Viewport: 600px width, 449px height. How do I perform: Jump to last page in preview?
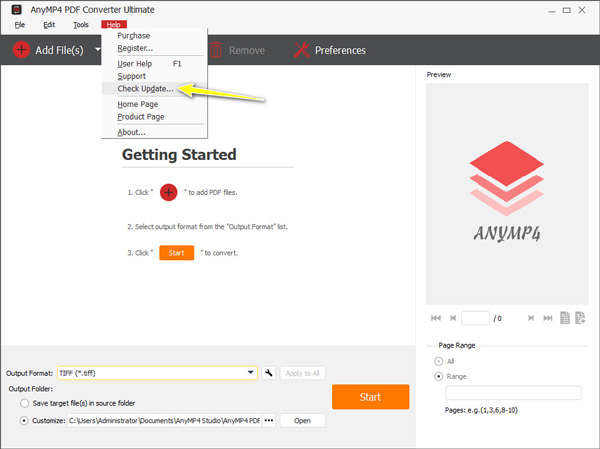(x=548, y=318)
